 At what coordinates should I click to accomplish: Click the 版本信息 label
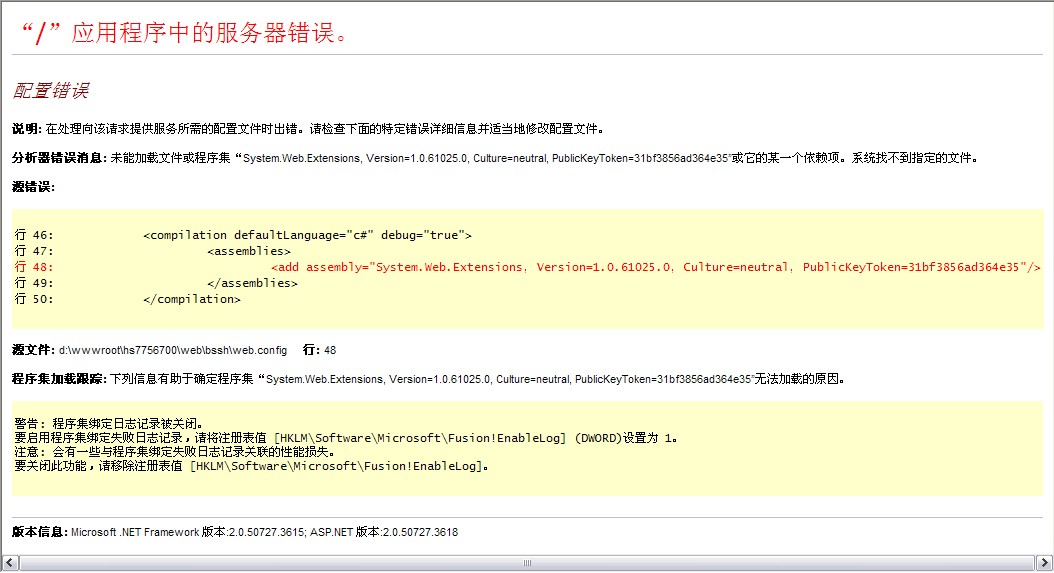pos(40,532)
